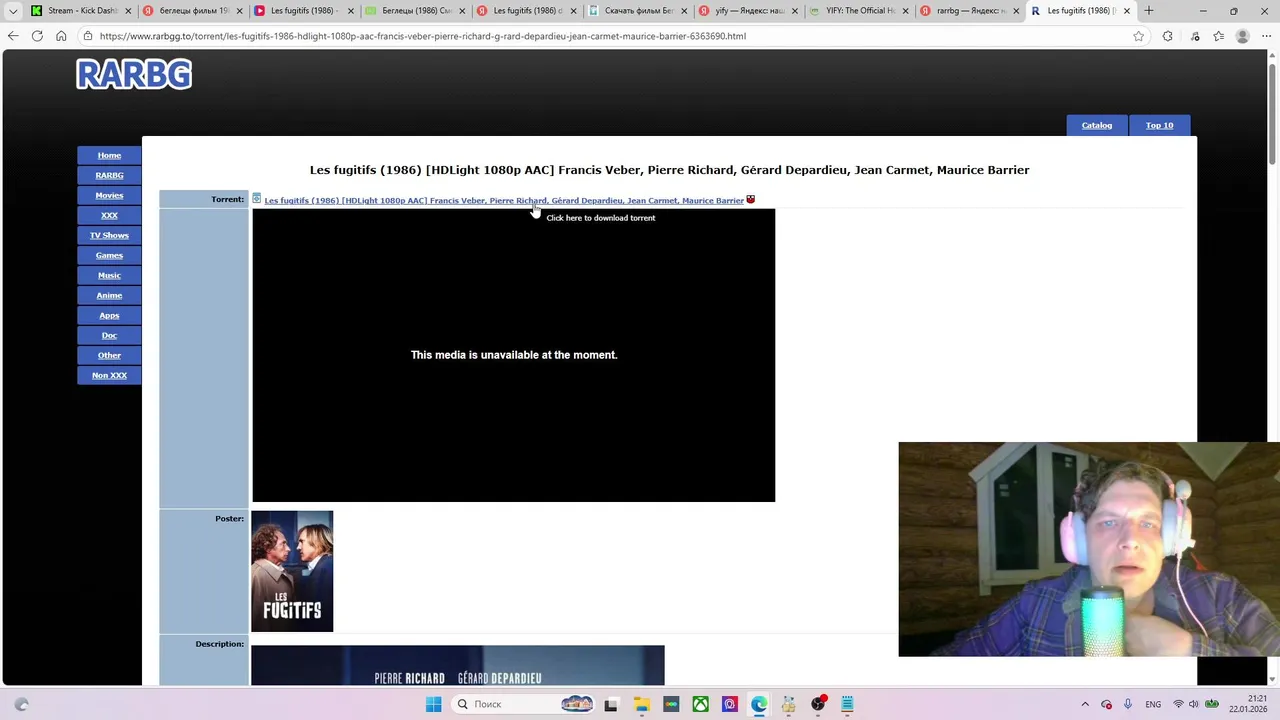Open the Non XXX category link
Screen dimensions: 1280x720
click(109, 375)
